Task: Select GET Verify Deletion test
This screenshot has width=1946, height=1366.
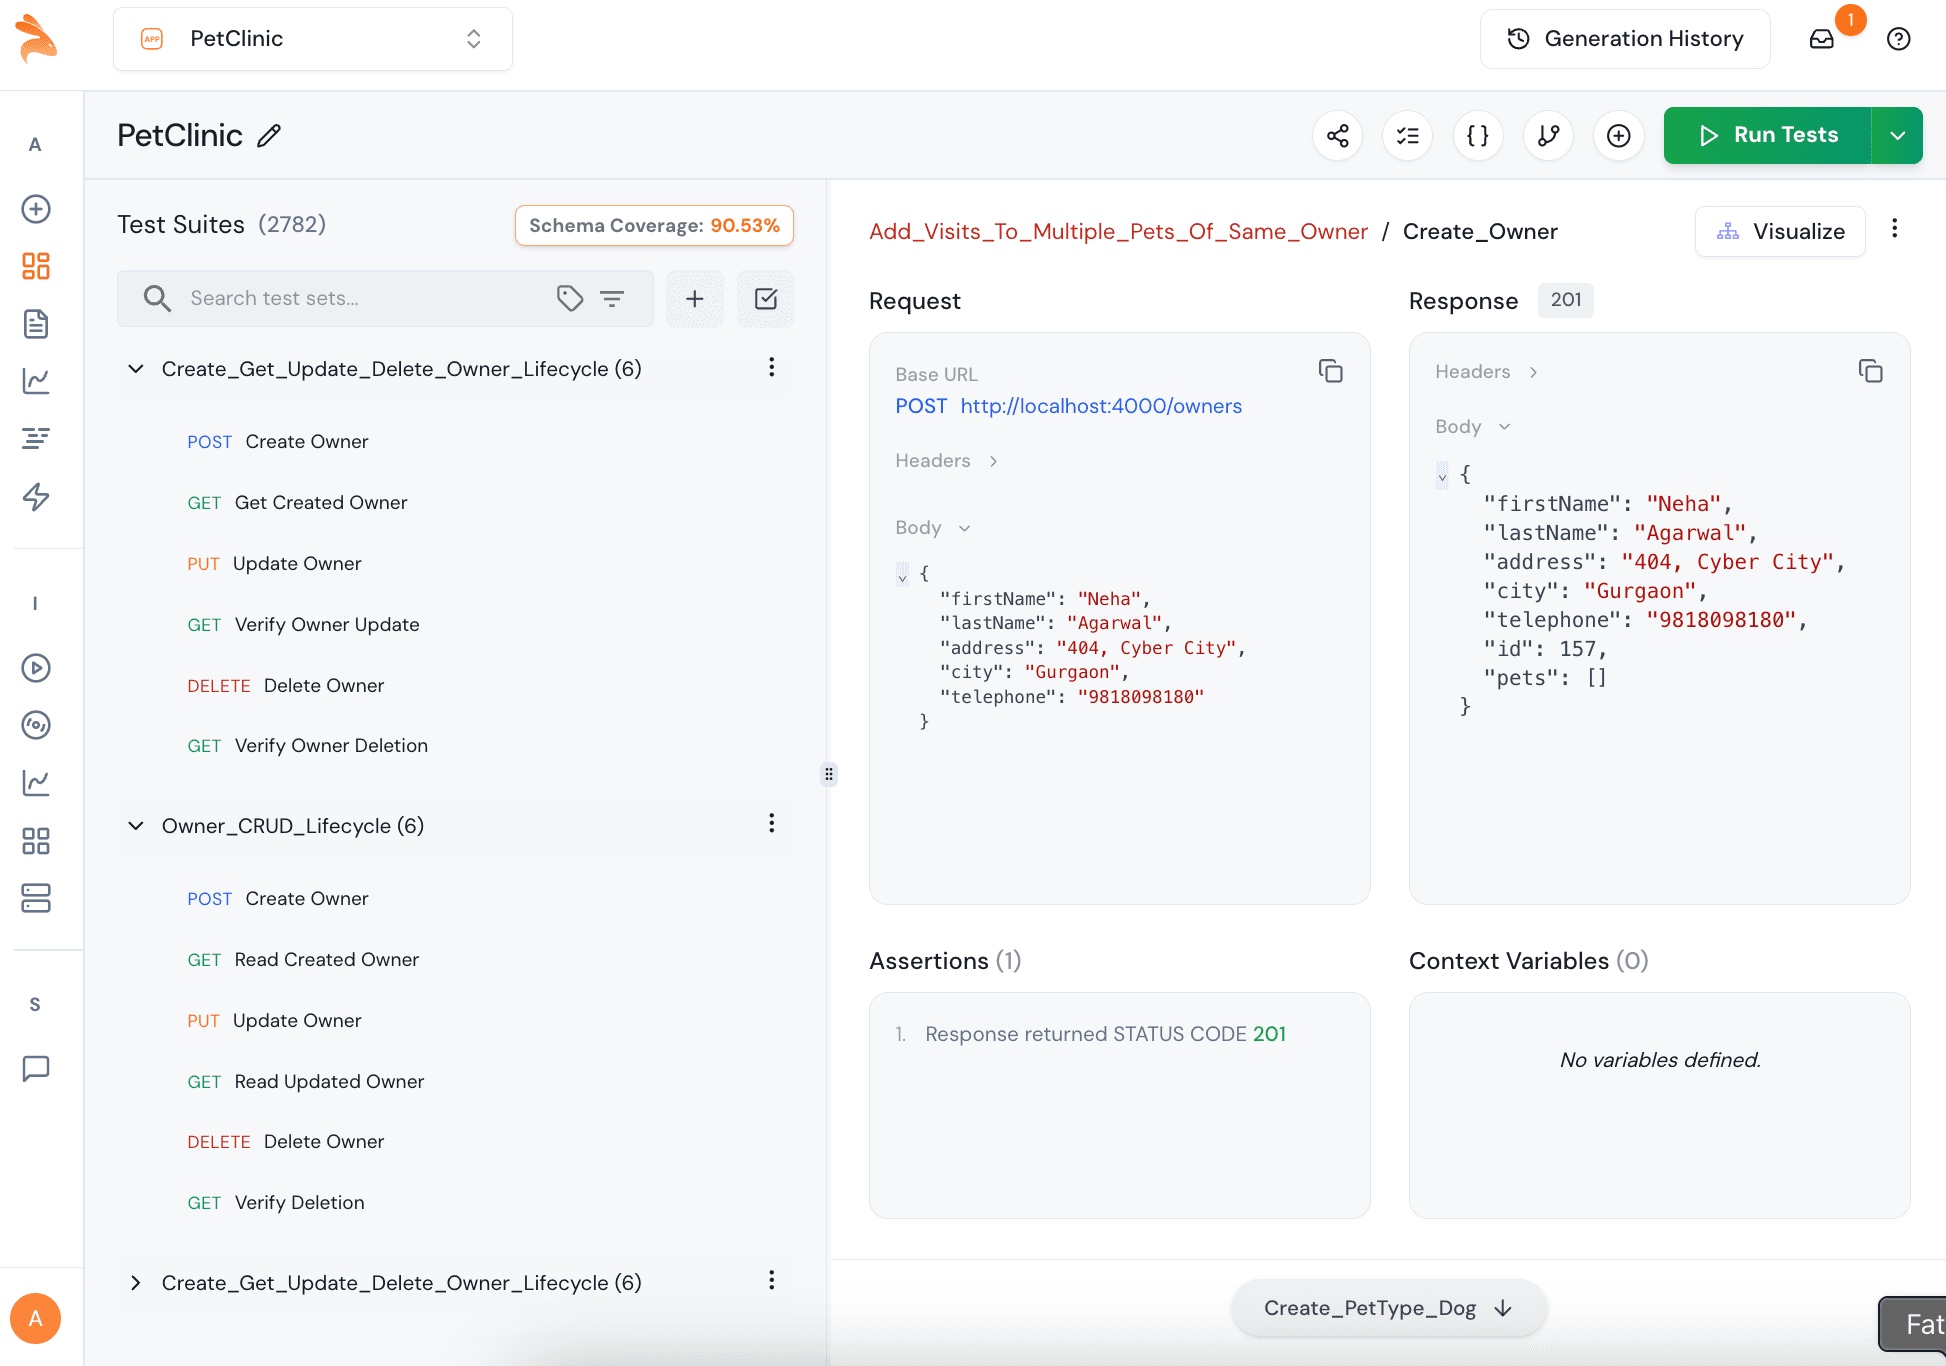Action: [275, 1203]
